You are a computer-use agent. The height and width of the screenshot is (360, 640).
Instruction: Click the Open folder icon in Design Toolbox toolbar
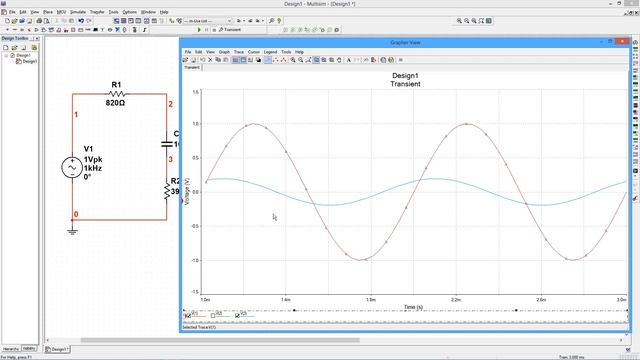(14, 48)
